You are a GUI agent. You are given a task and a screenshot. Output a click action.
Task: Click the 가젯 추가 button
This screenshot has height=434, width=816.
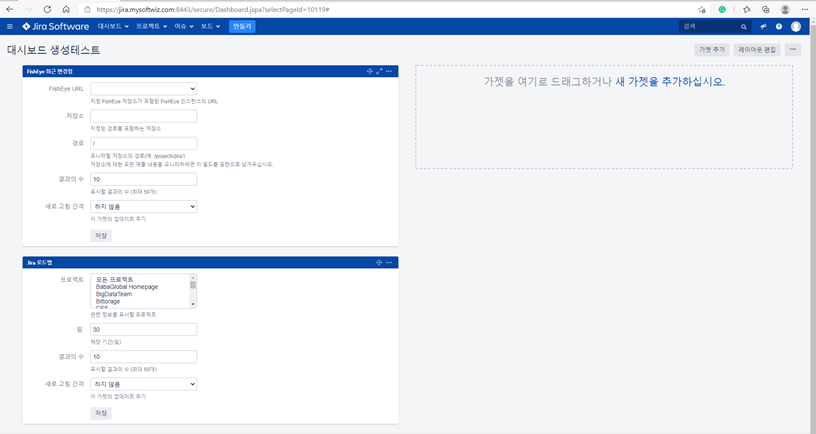tap(711, 49)
